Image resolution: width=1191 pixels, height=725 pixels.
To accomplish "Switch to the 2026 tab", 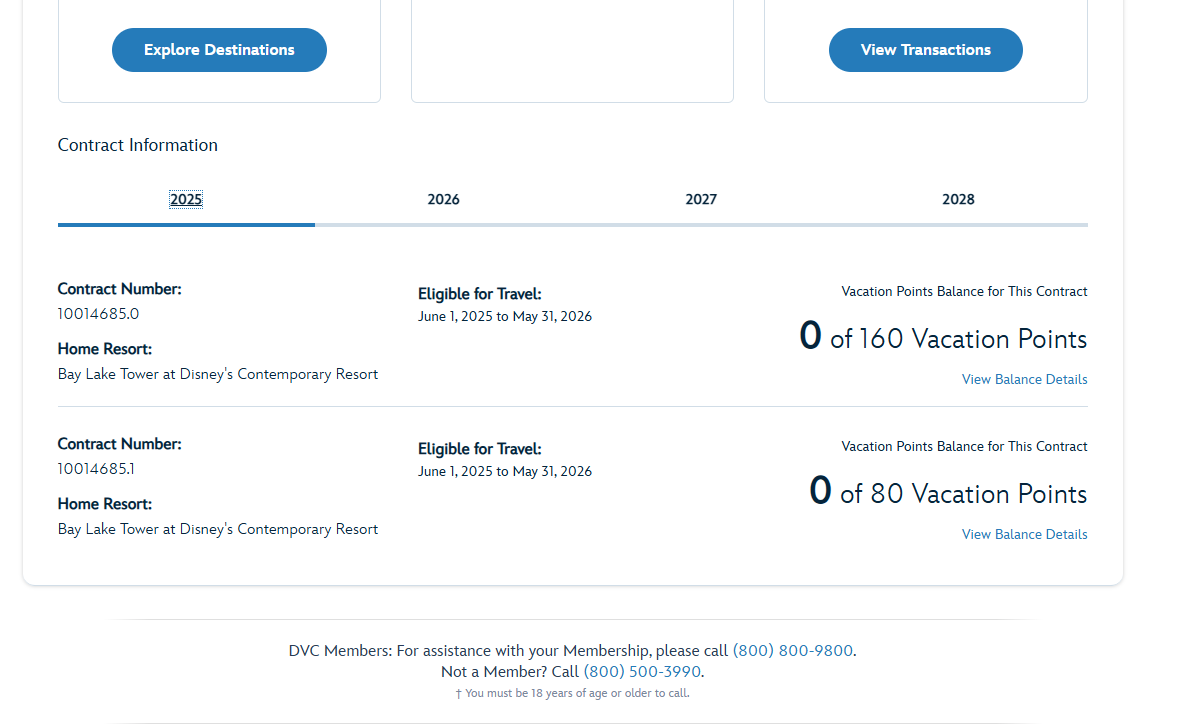I will pyautogui.click(x=443, y=199).
